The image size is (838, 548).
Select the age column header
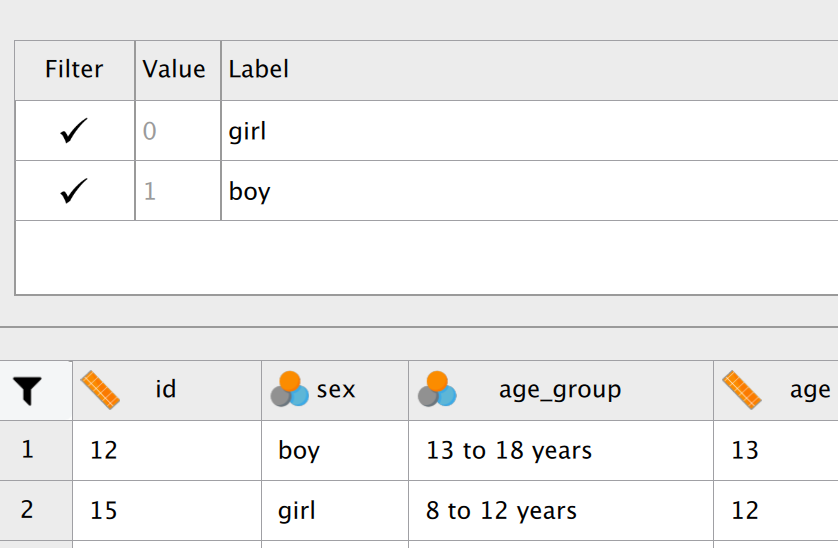(x=775, y=390)
